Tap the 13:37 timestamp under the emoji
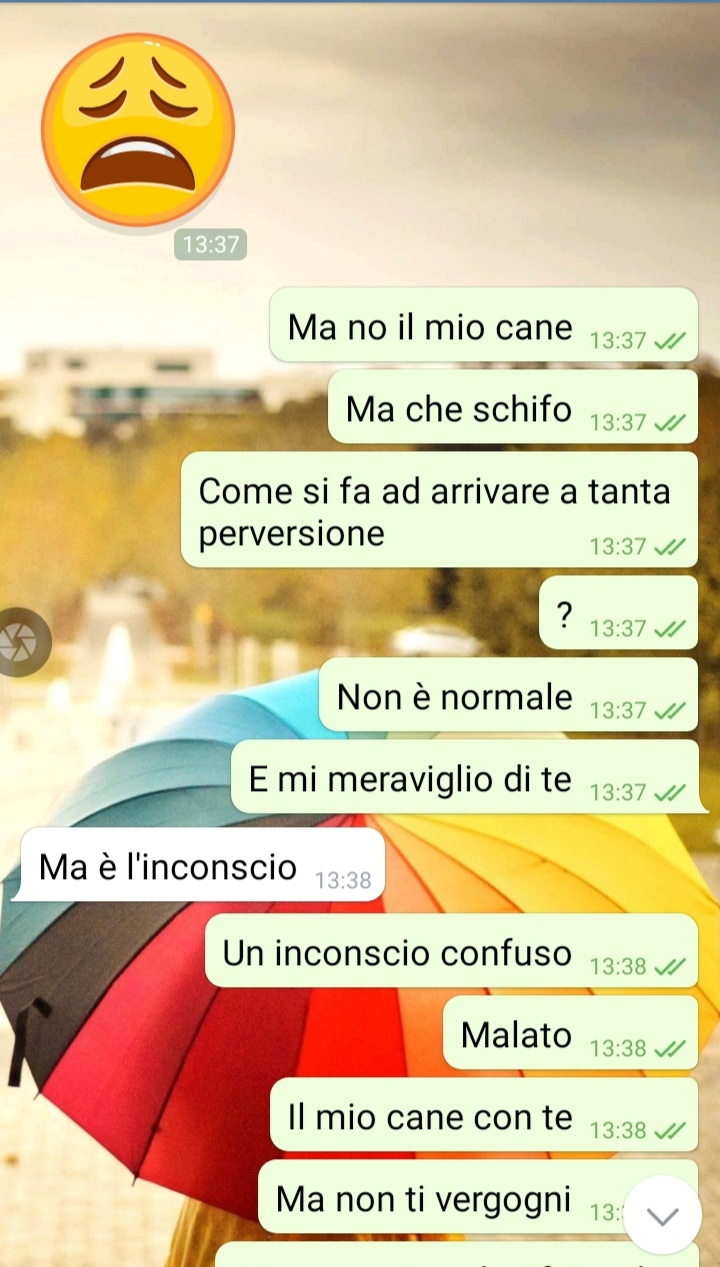The image size is (720, 1267). click(x=210, y=244)
